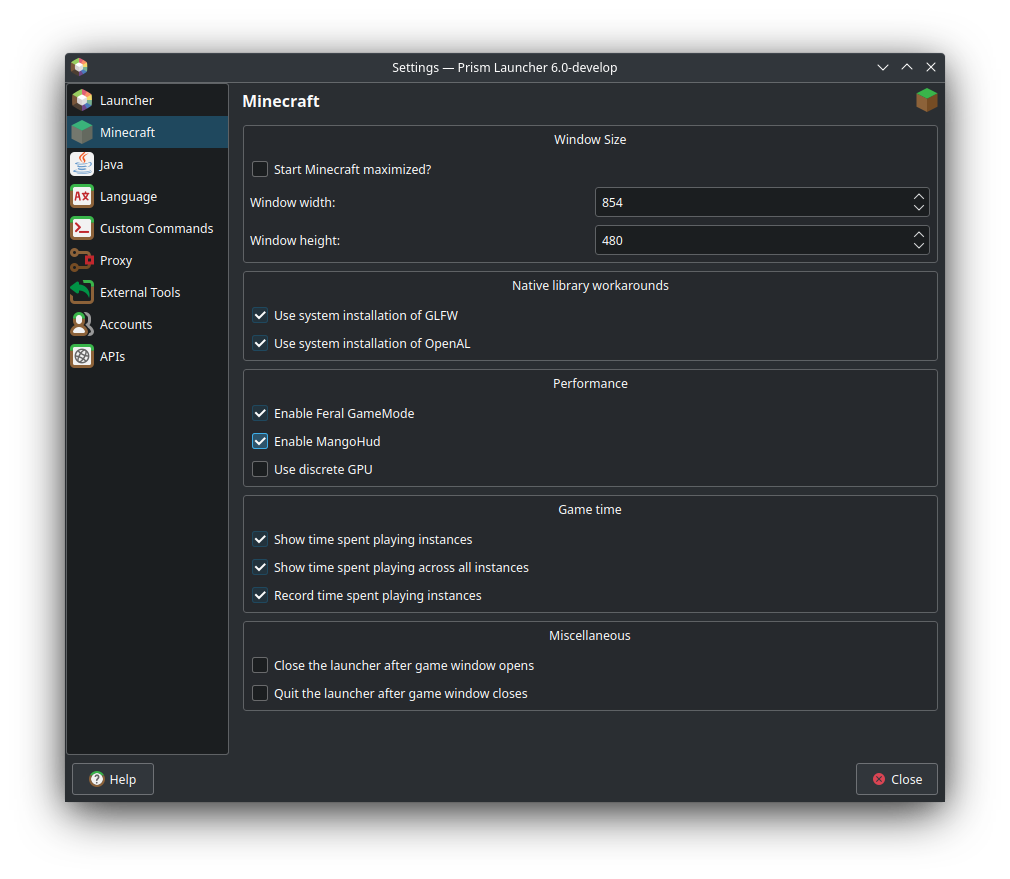Screen dimensions: 1010x879
Task: Maximize the Settings window
Action: [x=906, y=67]
